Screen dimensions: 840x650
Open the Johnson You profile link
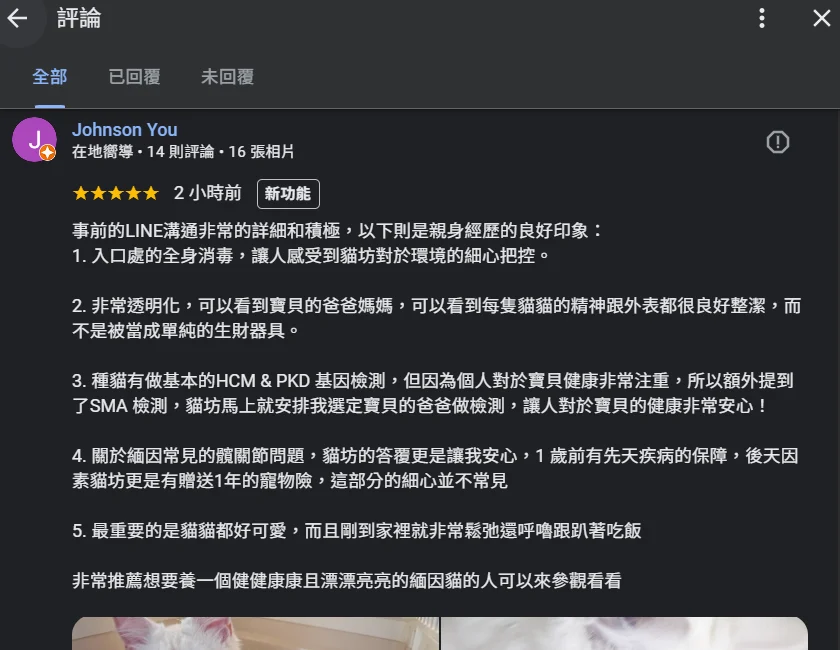[125, 130]
